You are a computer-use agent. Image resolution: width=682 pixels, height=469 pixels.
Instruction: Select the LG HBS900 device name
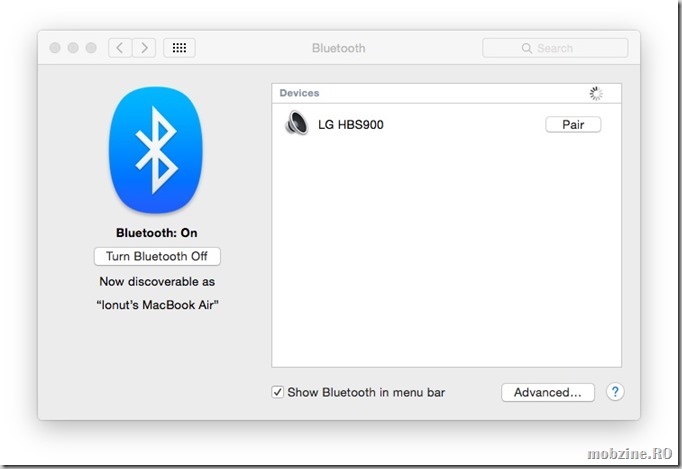[350, 125]
